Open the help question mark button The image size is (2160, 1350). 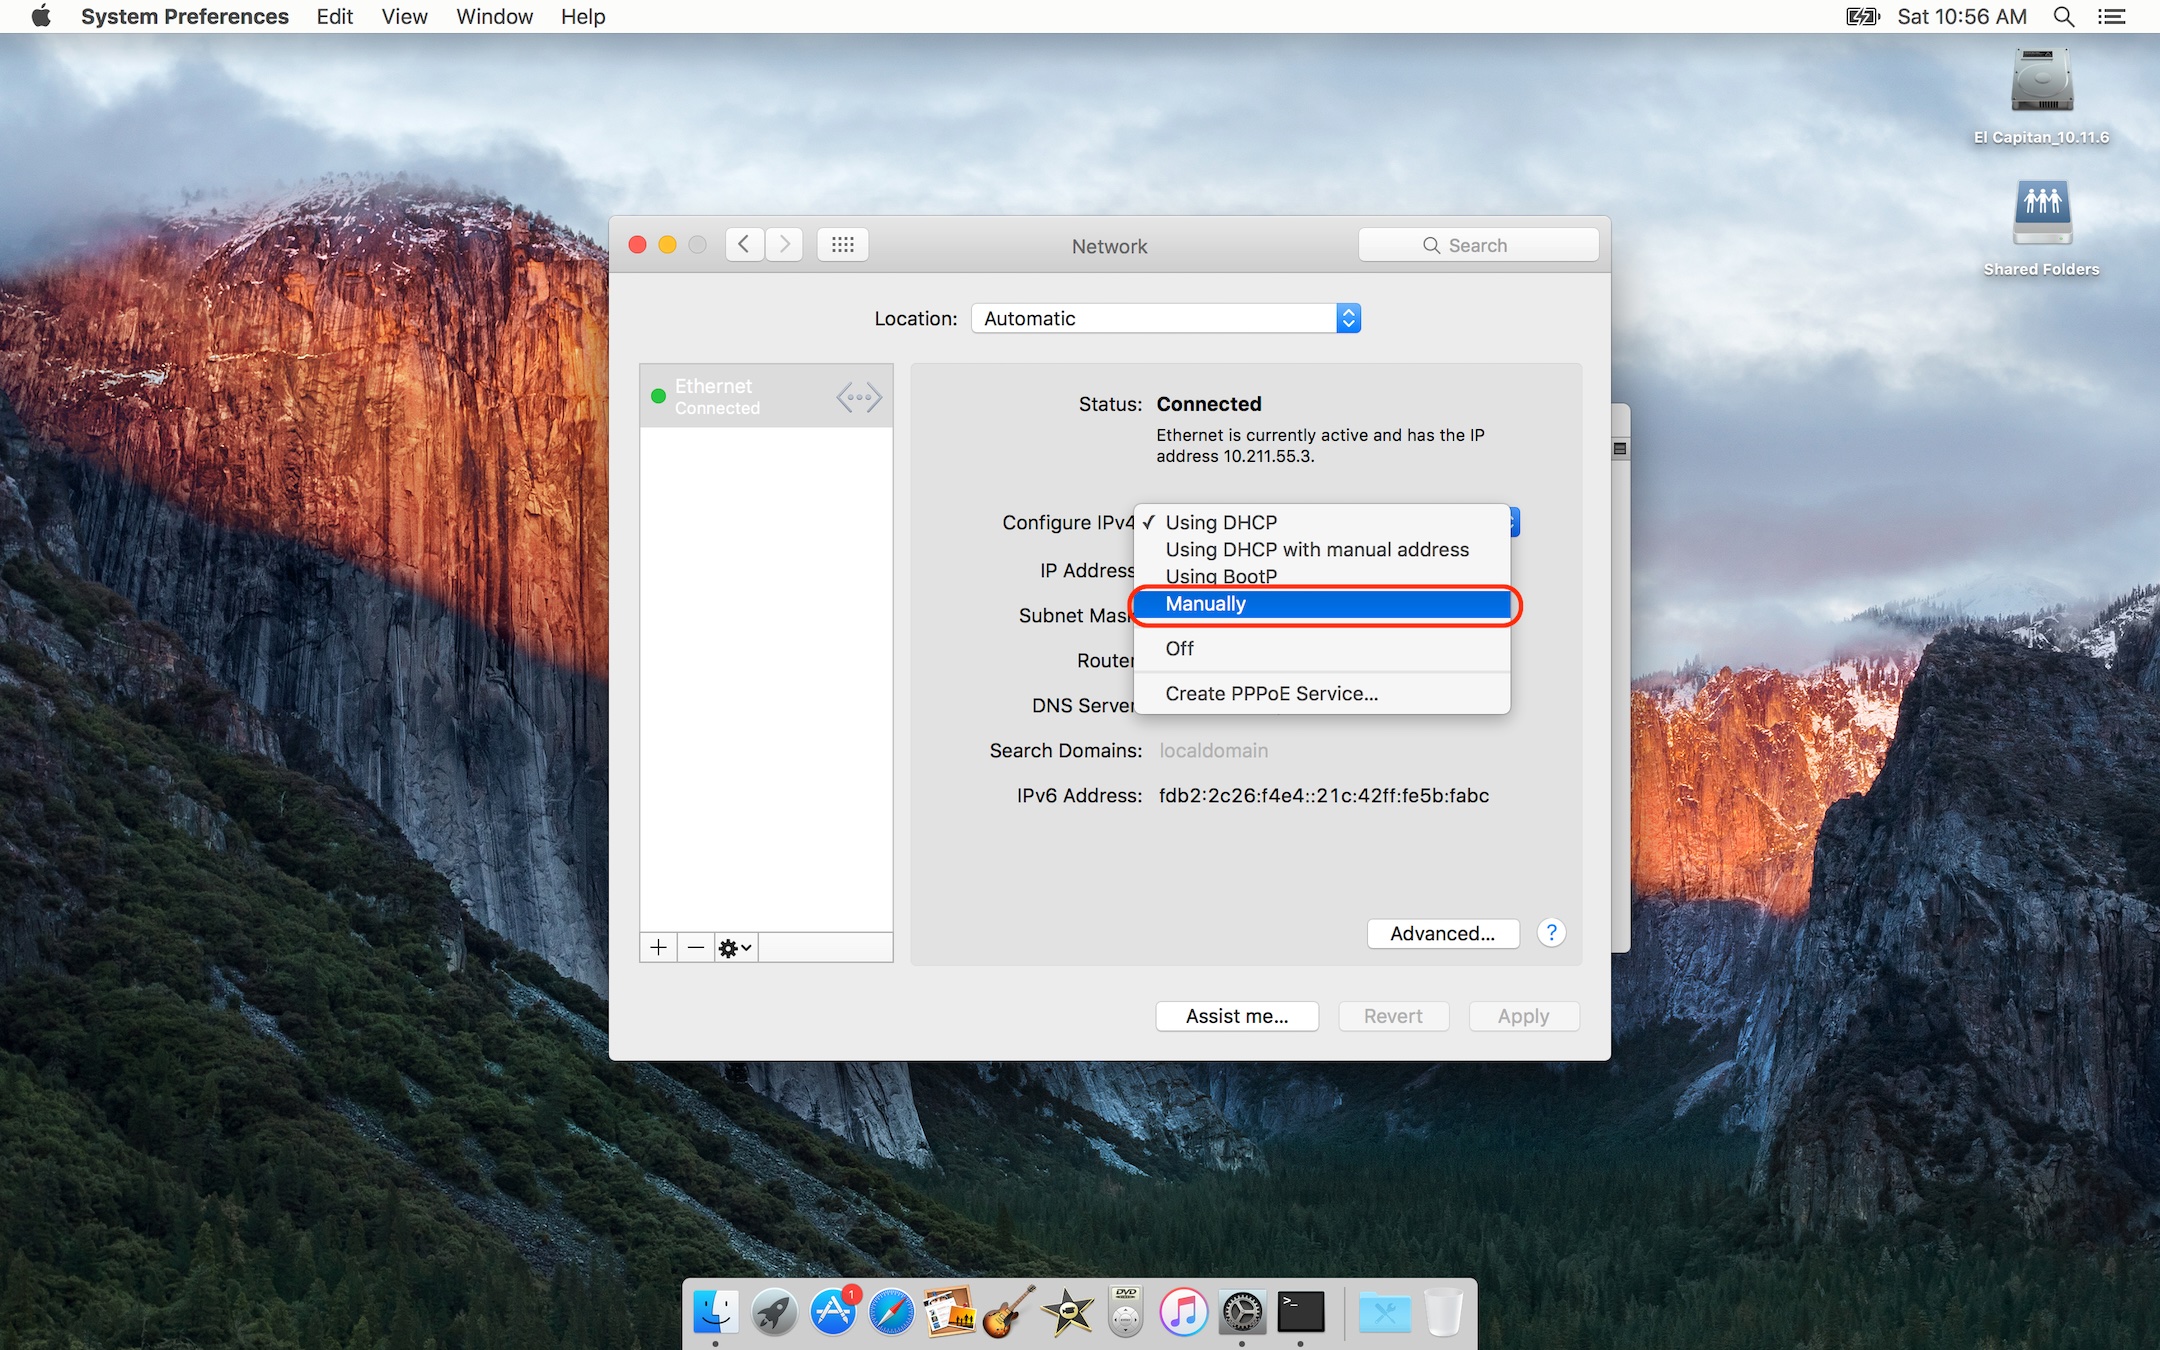(1551, 933)
